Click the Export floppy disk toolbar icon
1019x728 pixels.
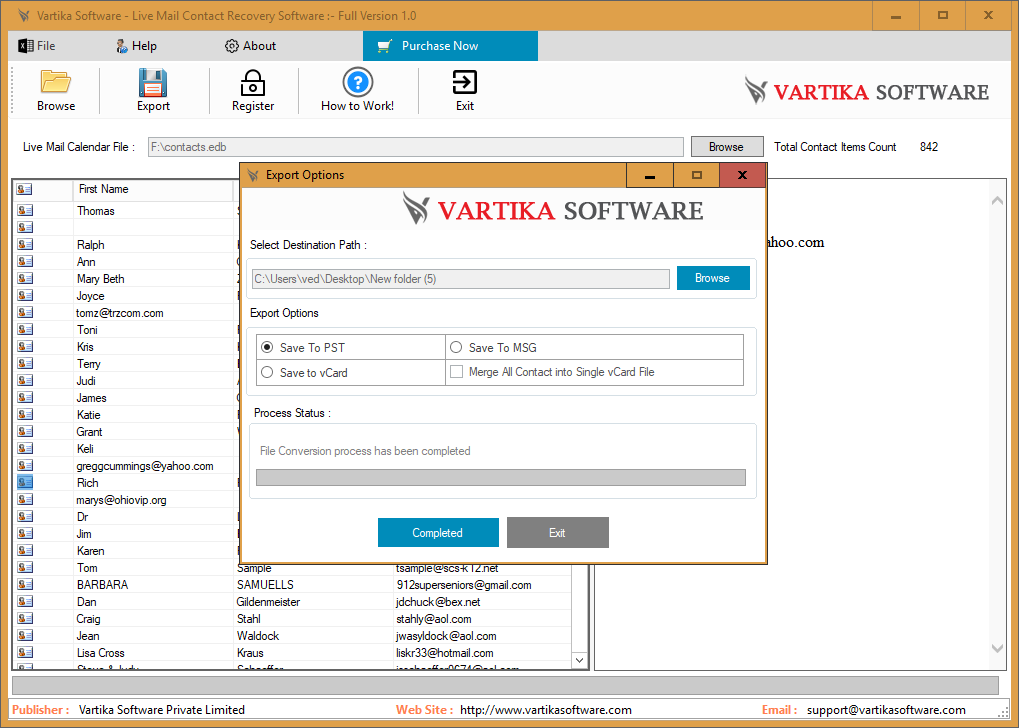153,83
